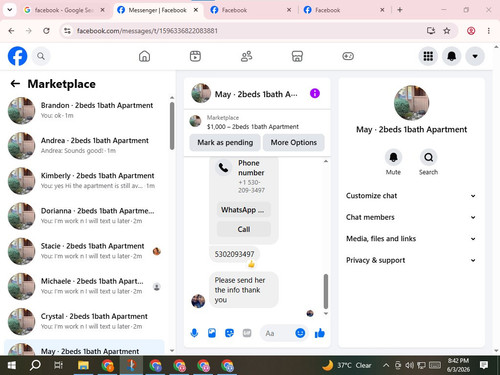The image size is (500, 375).
Task: Open Windows Start menu
Action: pyautogui.click(x=12, y=366)
